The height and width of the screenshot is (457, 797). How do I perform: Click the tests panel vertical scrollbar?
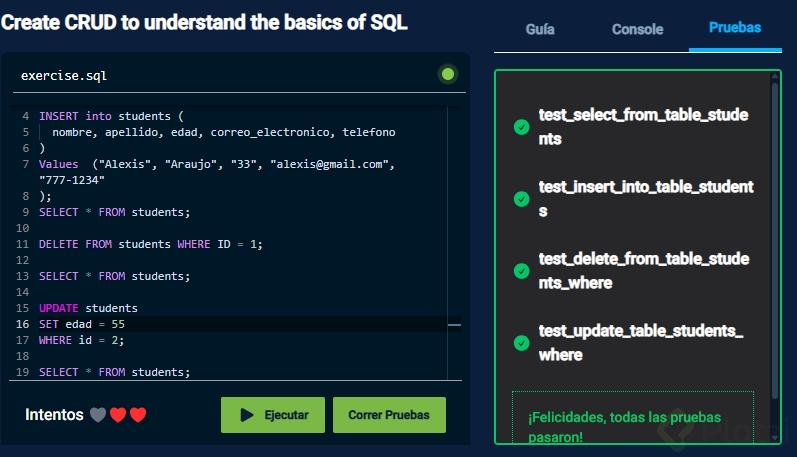[775, 240]
